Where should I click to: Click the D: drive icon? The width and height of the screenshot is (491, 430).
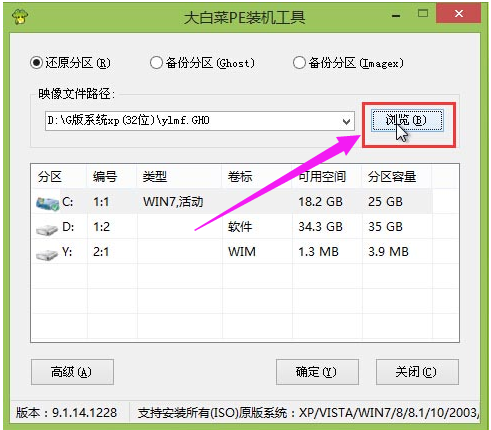[x=47, y=229]
